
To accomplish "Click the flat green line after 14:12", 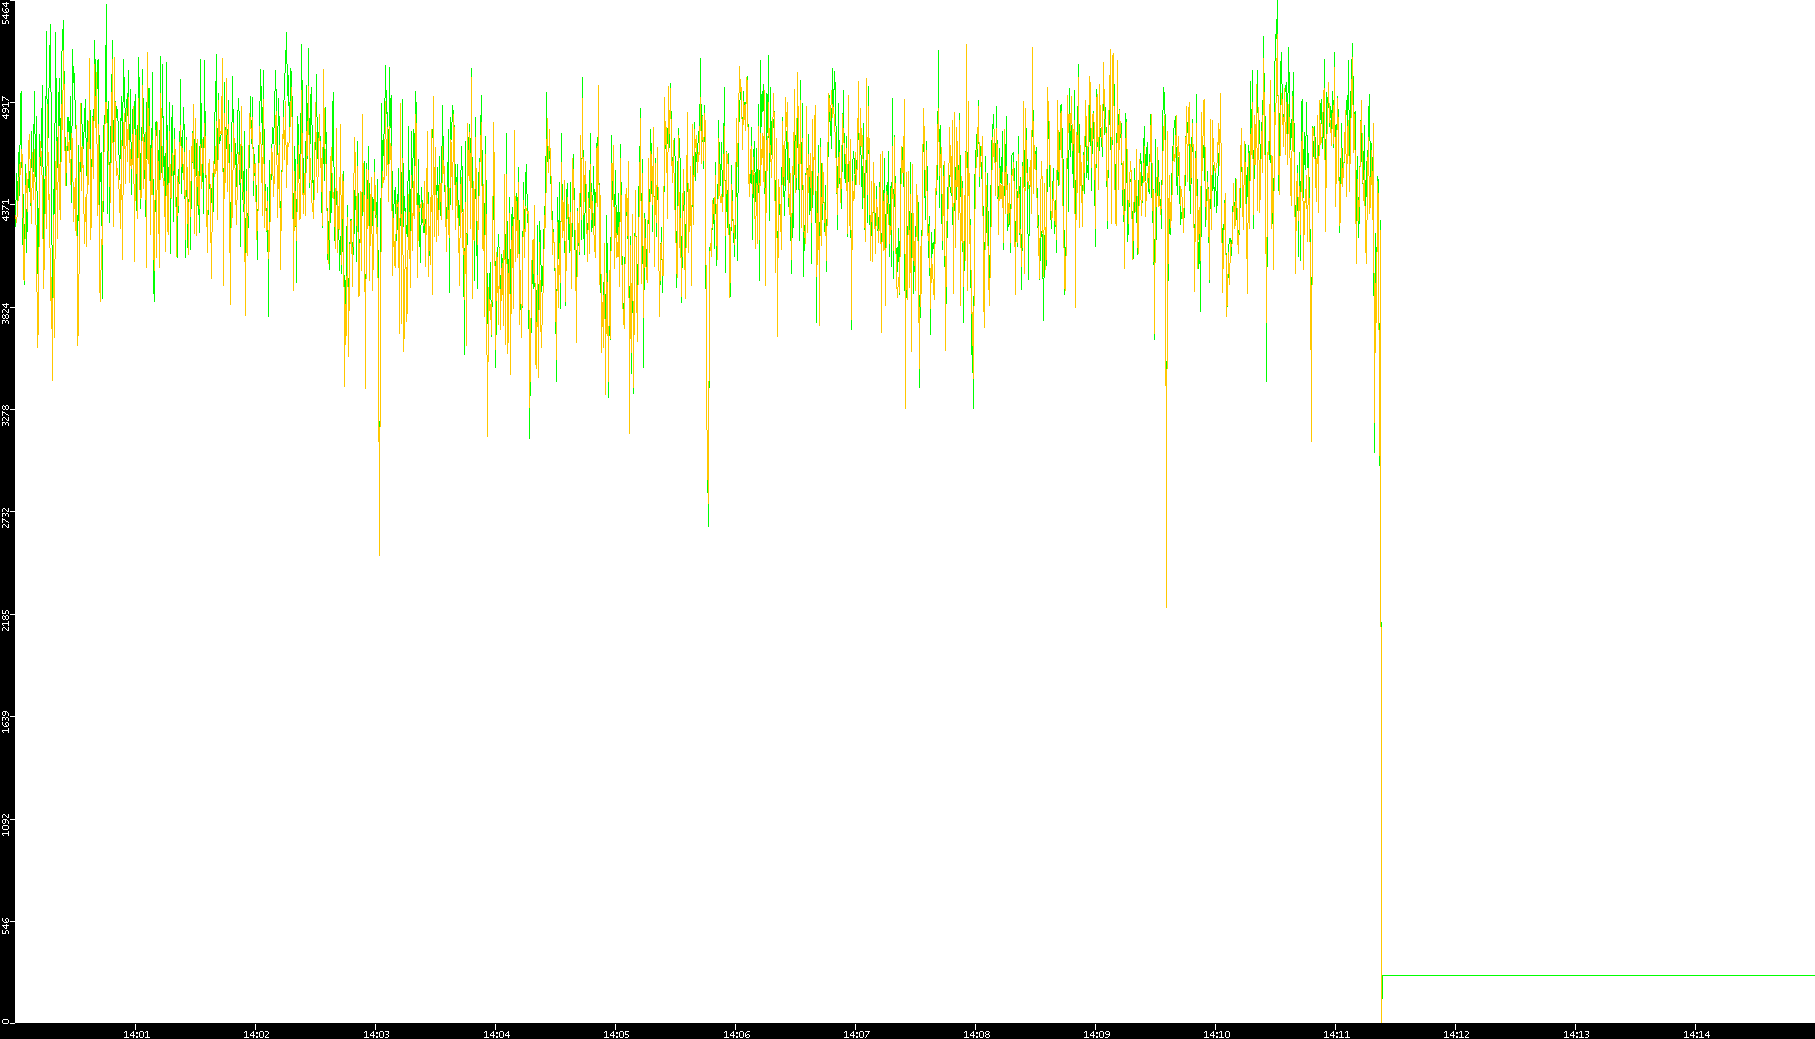I will point(1600,975).
